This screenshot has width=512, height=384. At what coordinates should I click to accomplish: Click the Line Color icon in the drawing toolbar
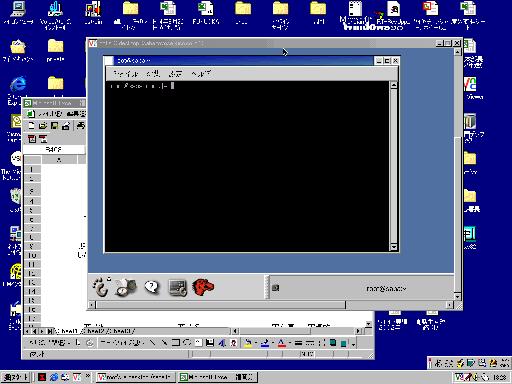pos(265,343)
